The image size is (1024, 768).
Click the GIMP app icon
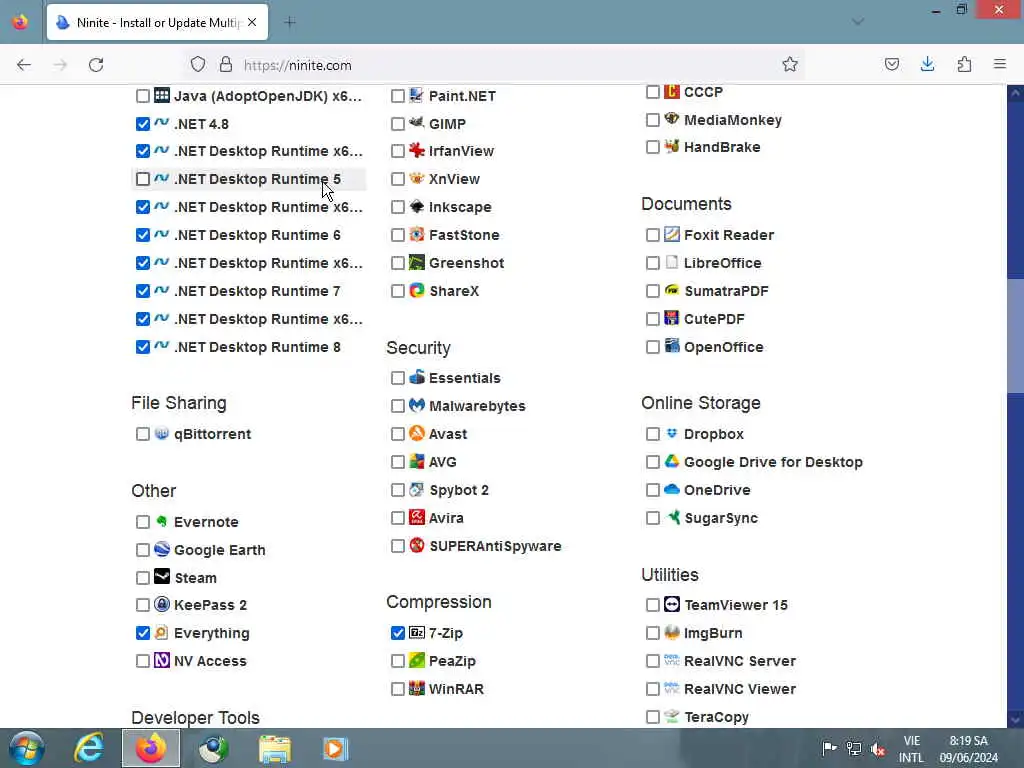pyautogui.click(x=417, y=123)
